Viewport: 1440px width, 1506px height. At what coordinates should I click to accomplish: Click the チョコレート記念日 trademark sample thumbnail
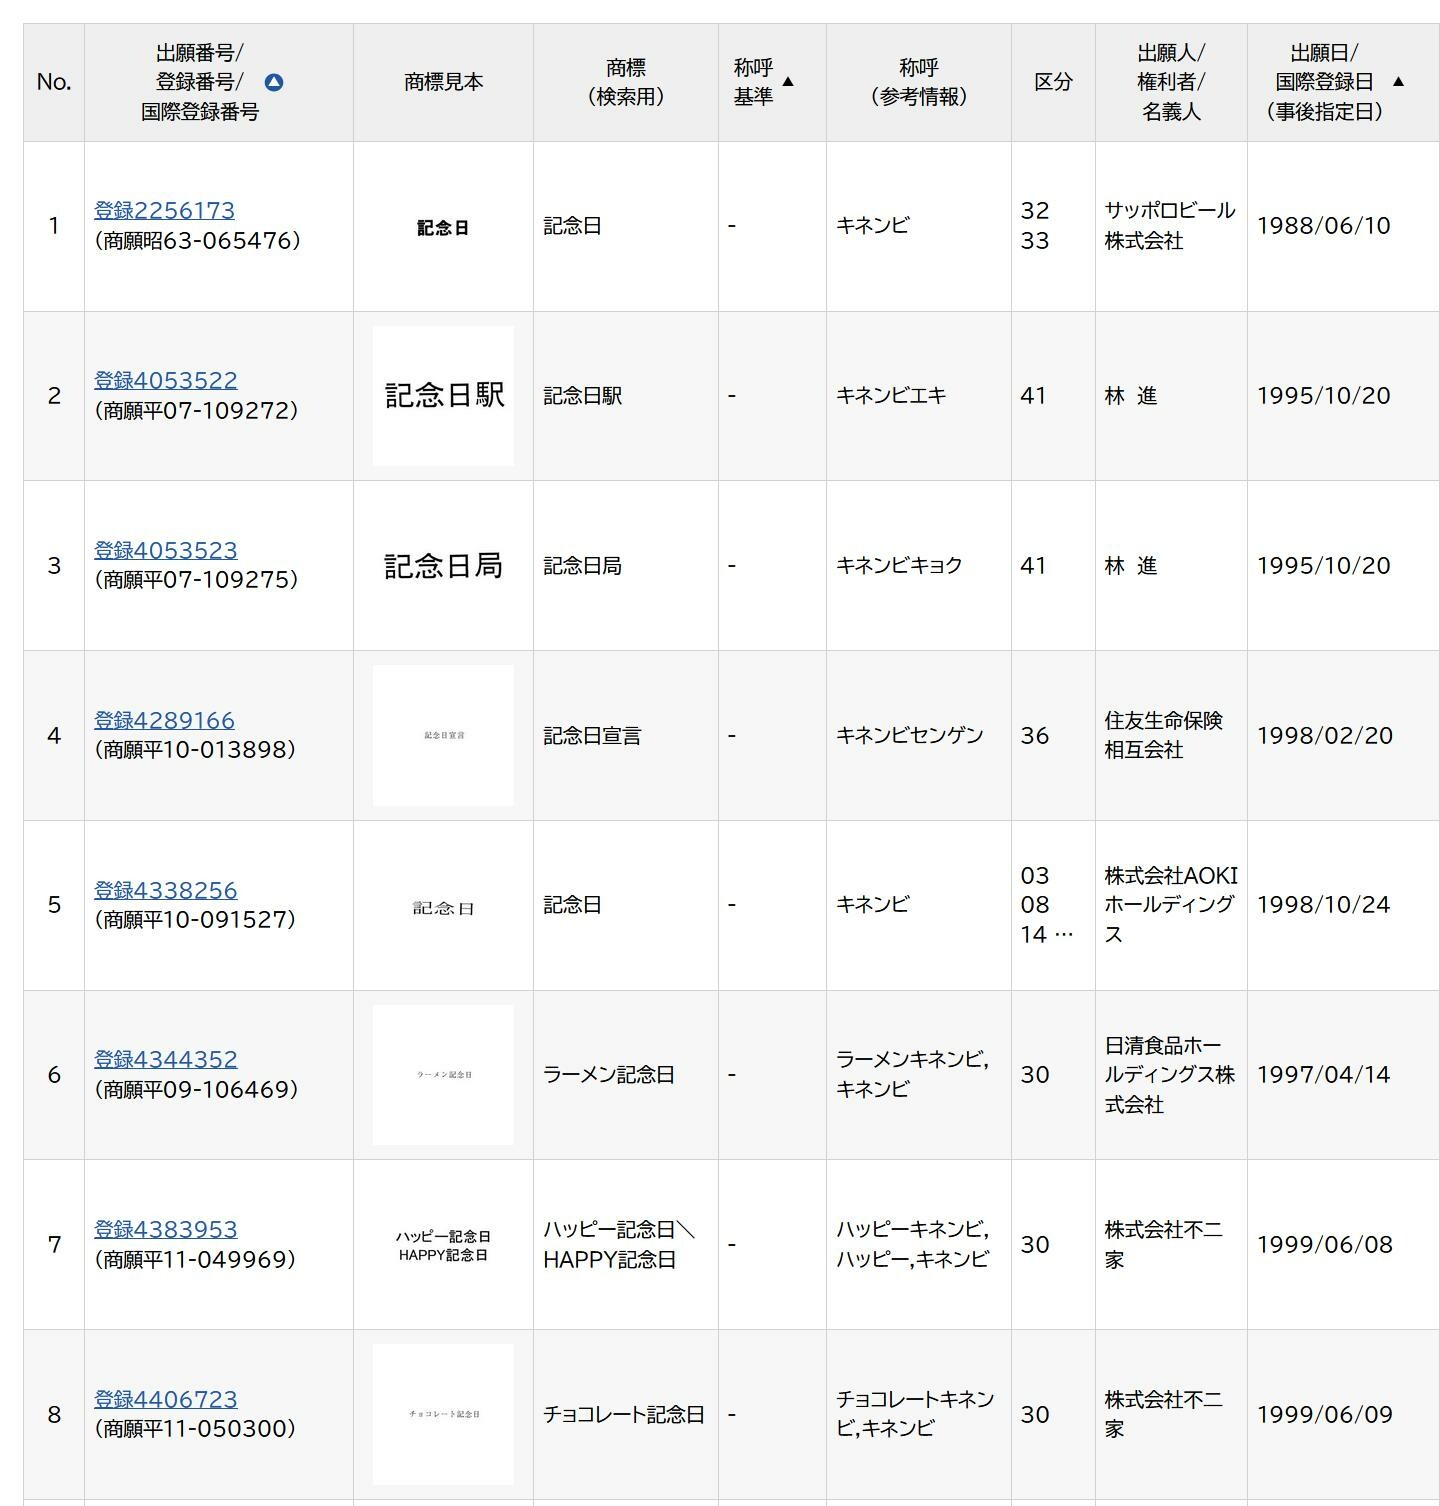point(443,1414)
